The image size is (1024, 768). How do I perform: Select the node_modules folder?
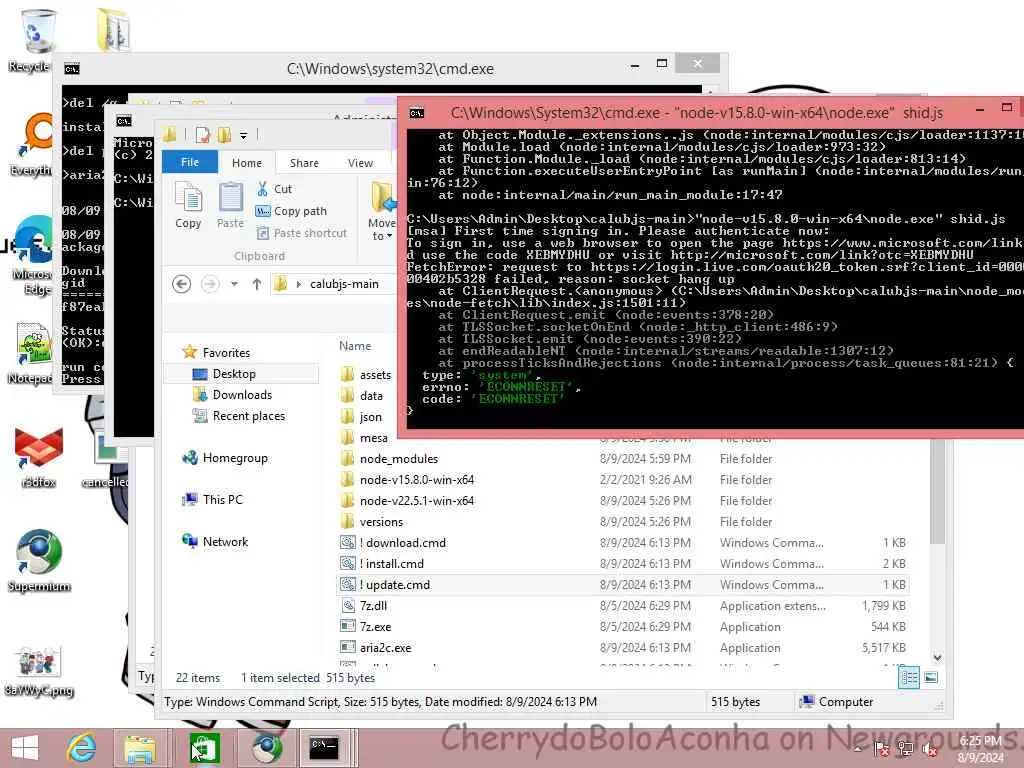click(389, 458)
